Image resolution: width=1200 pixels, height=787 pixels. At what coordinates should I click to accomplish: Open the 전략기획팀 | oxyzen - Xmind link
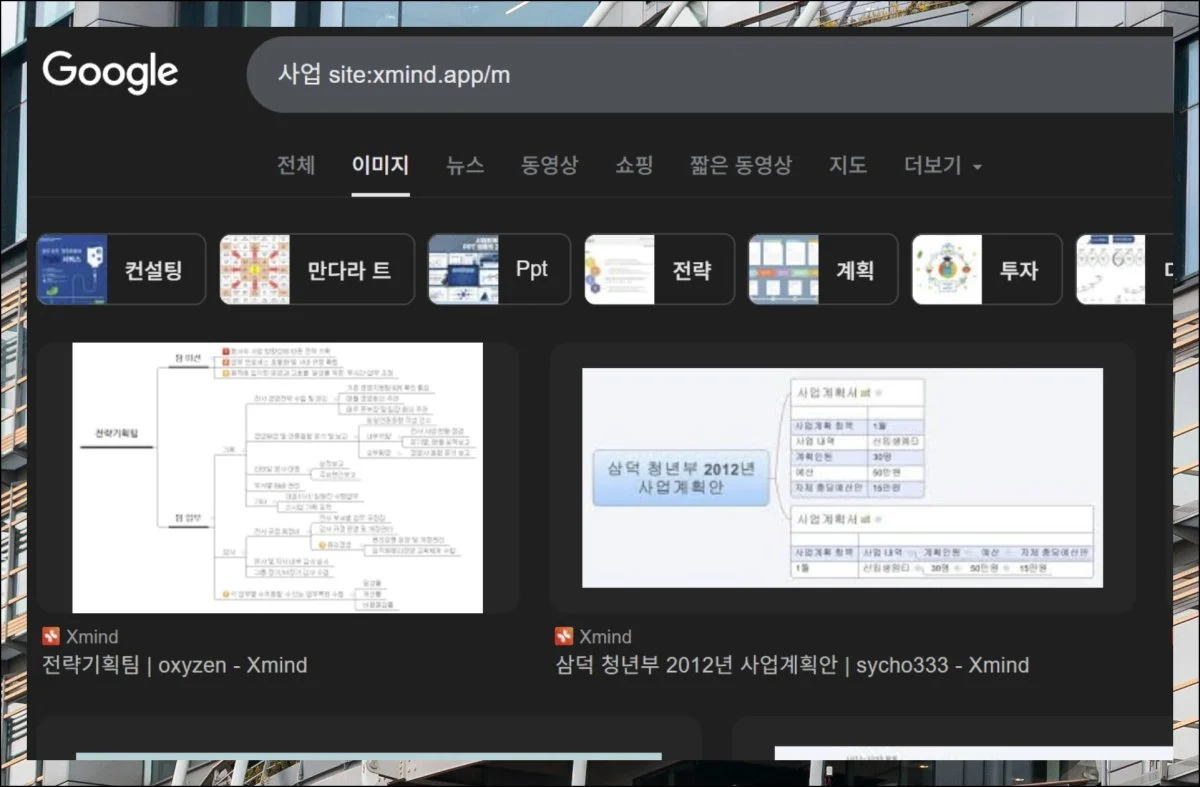point(175,665)
